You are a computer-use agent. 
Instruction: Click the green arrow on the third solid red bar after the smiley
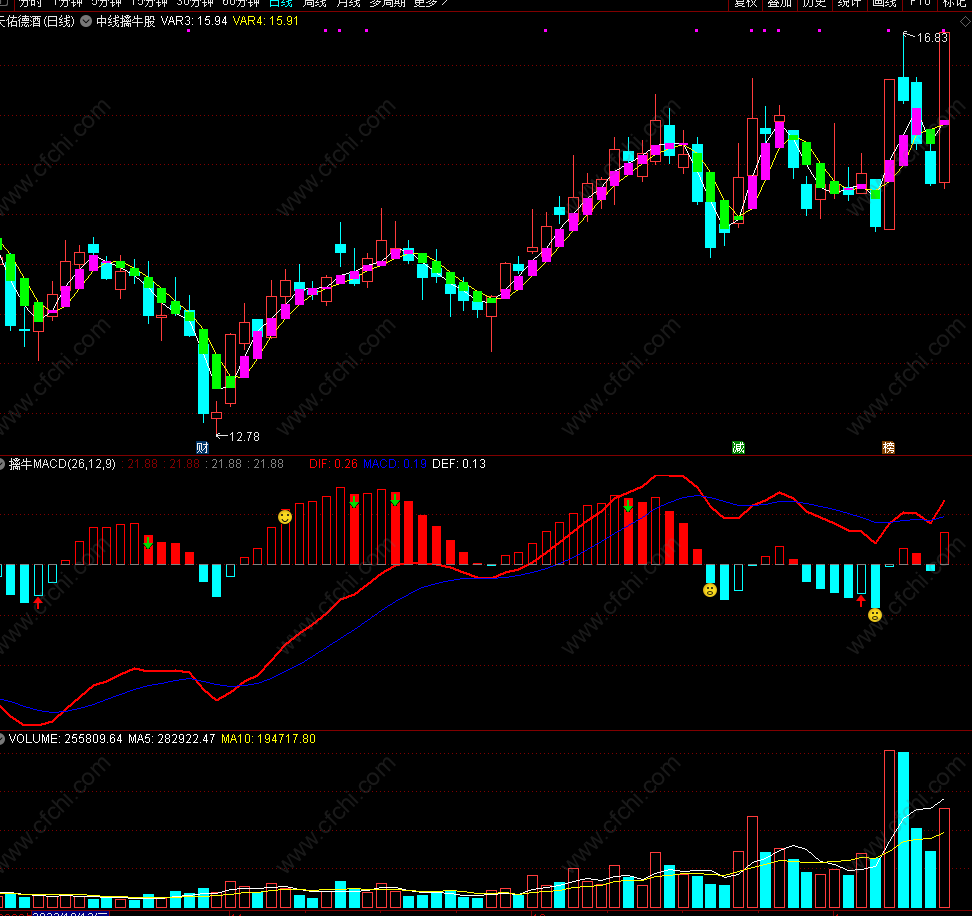[x=395, y=500]
